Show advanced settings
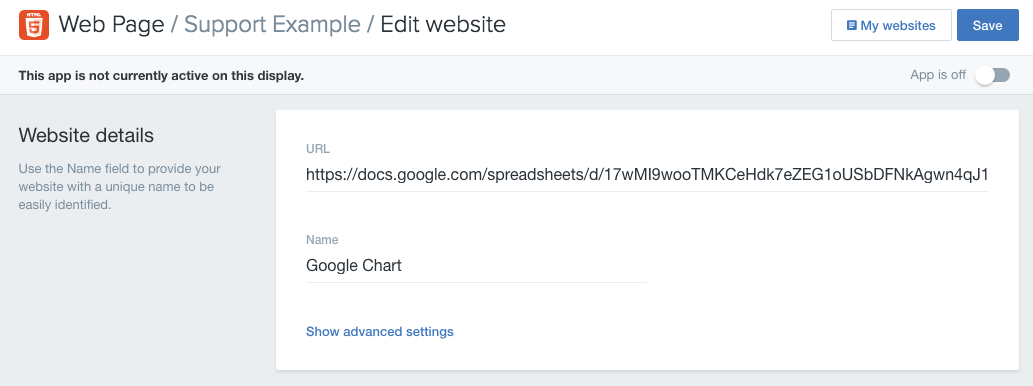The height and width of the screenshot is (386, 1033). [x=379, y=331]
